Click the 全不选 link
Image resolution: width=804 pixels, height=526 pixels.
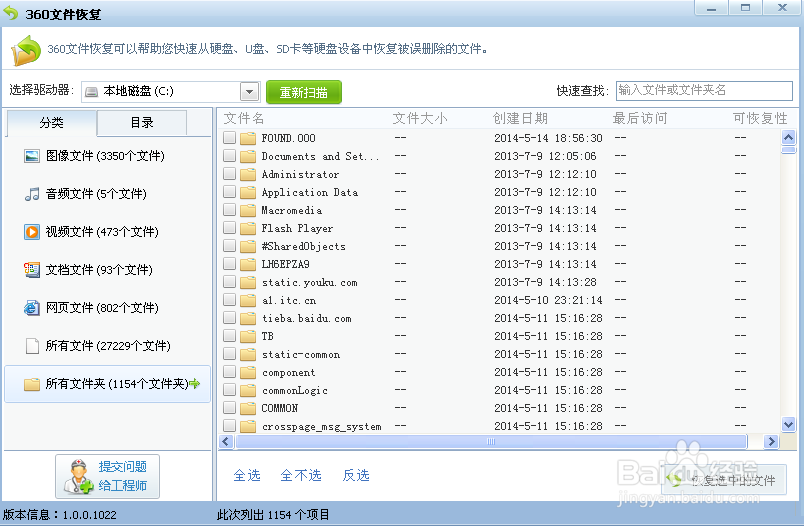click(301, 475)
